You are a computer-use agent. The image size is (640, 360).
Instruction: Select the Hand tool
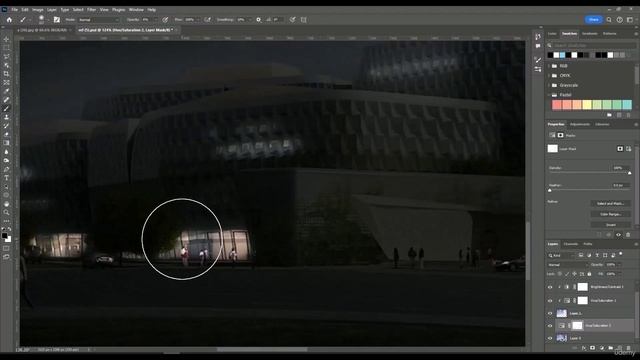[x=6, y=204]
